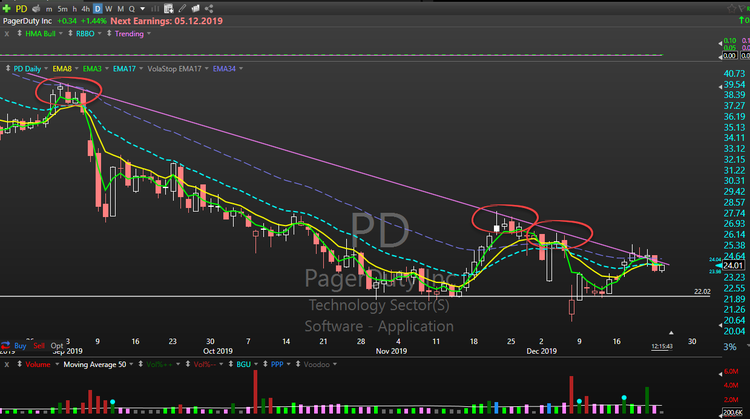Close the volume pane with X
Viewport: 750px width, 419px height.
tap(7, 364)
